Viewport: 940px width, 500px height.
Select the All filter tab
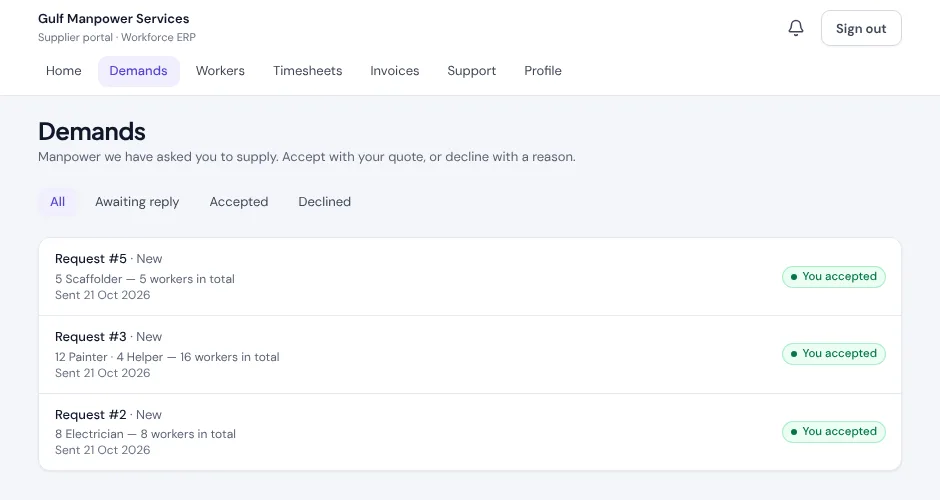[58, 202]
